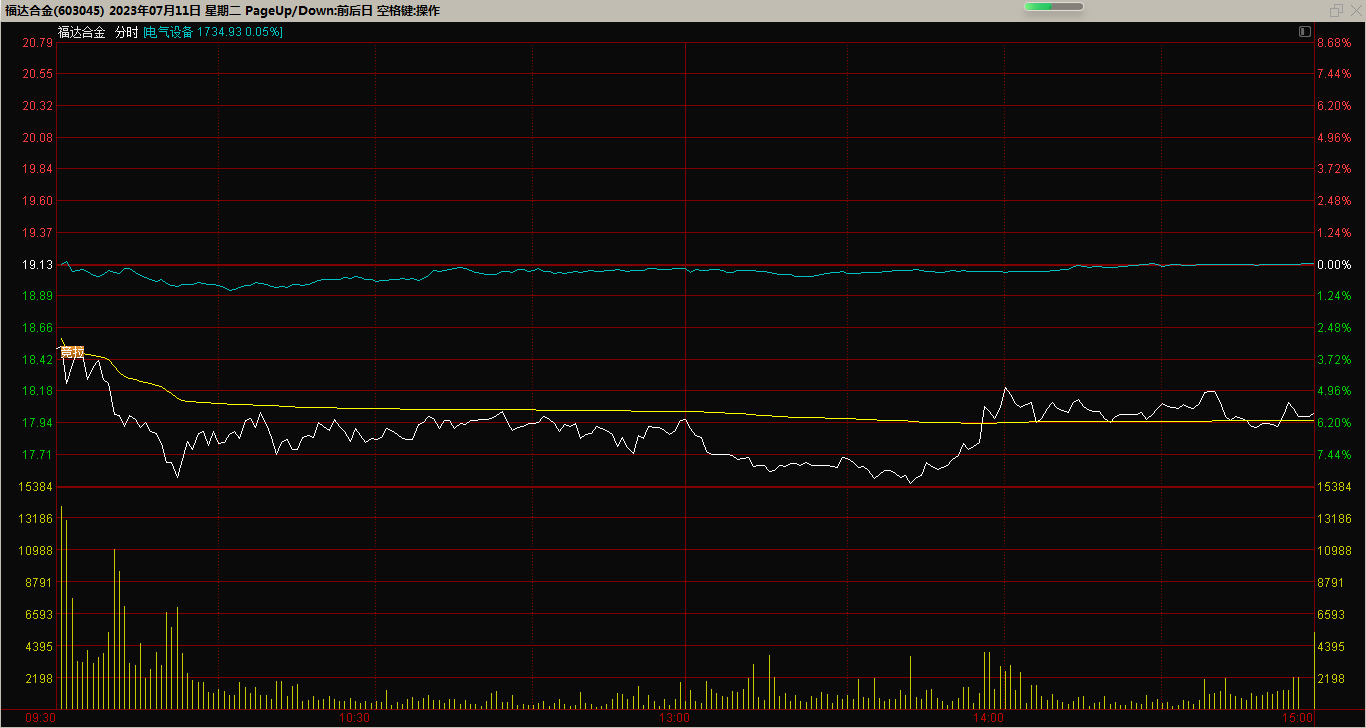Click the 10:30 time axis label
This screenshot has width=1366, height=728.
click(x=355, y=718)
